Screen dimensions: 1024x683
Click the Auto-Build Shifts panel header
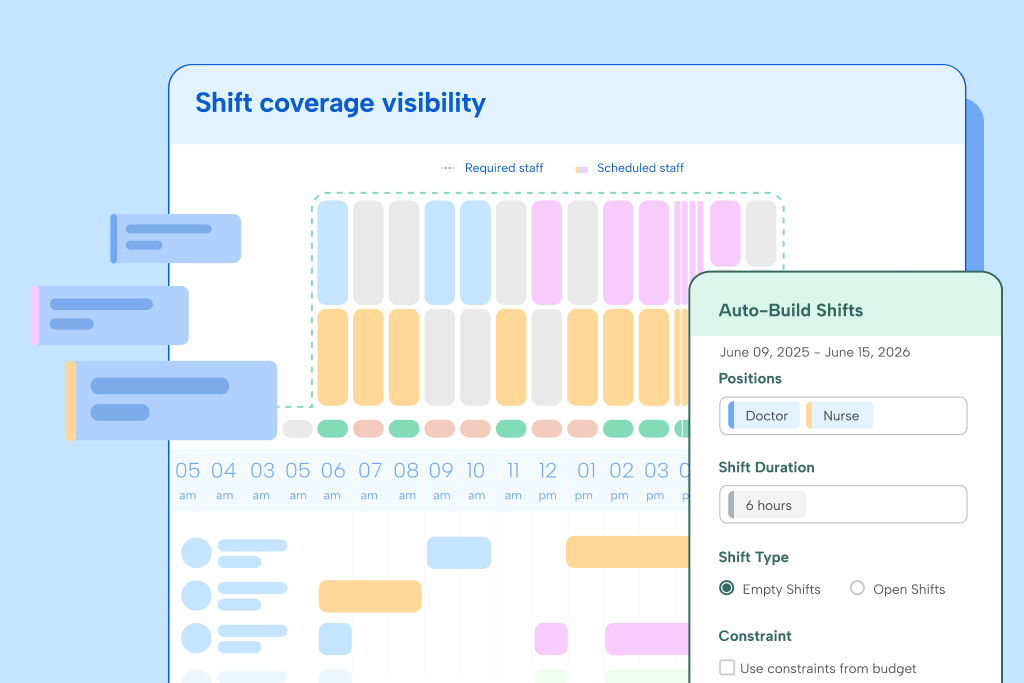pyautogui.click(x=790, y=311)
